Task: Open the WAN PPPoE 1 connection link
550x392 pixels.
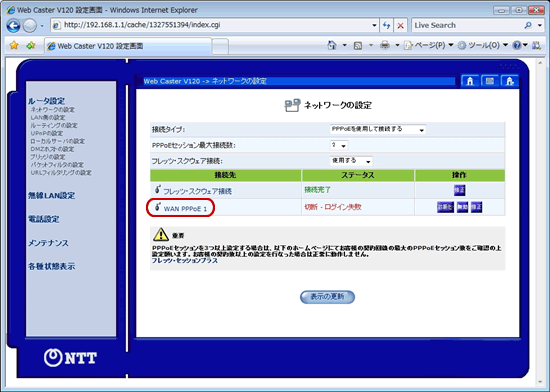Action: tap(185, 209)
